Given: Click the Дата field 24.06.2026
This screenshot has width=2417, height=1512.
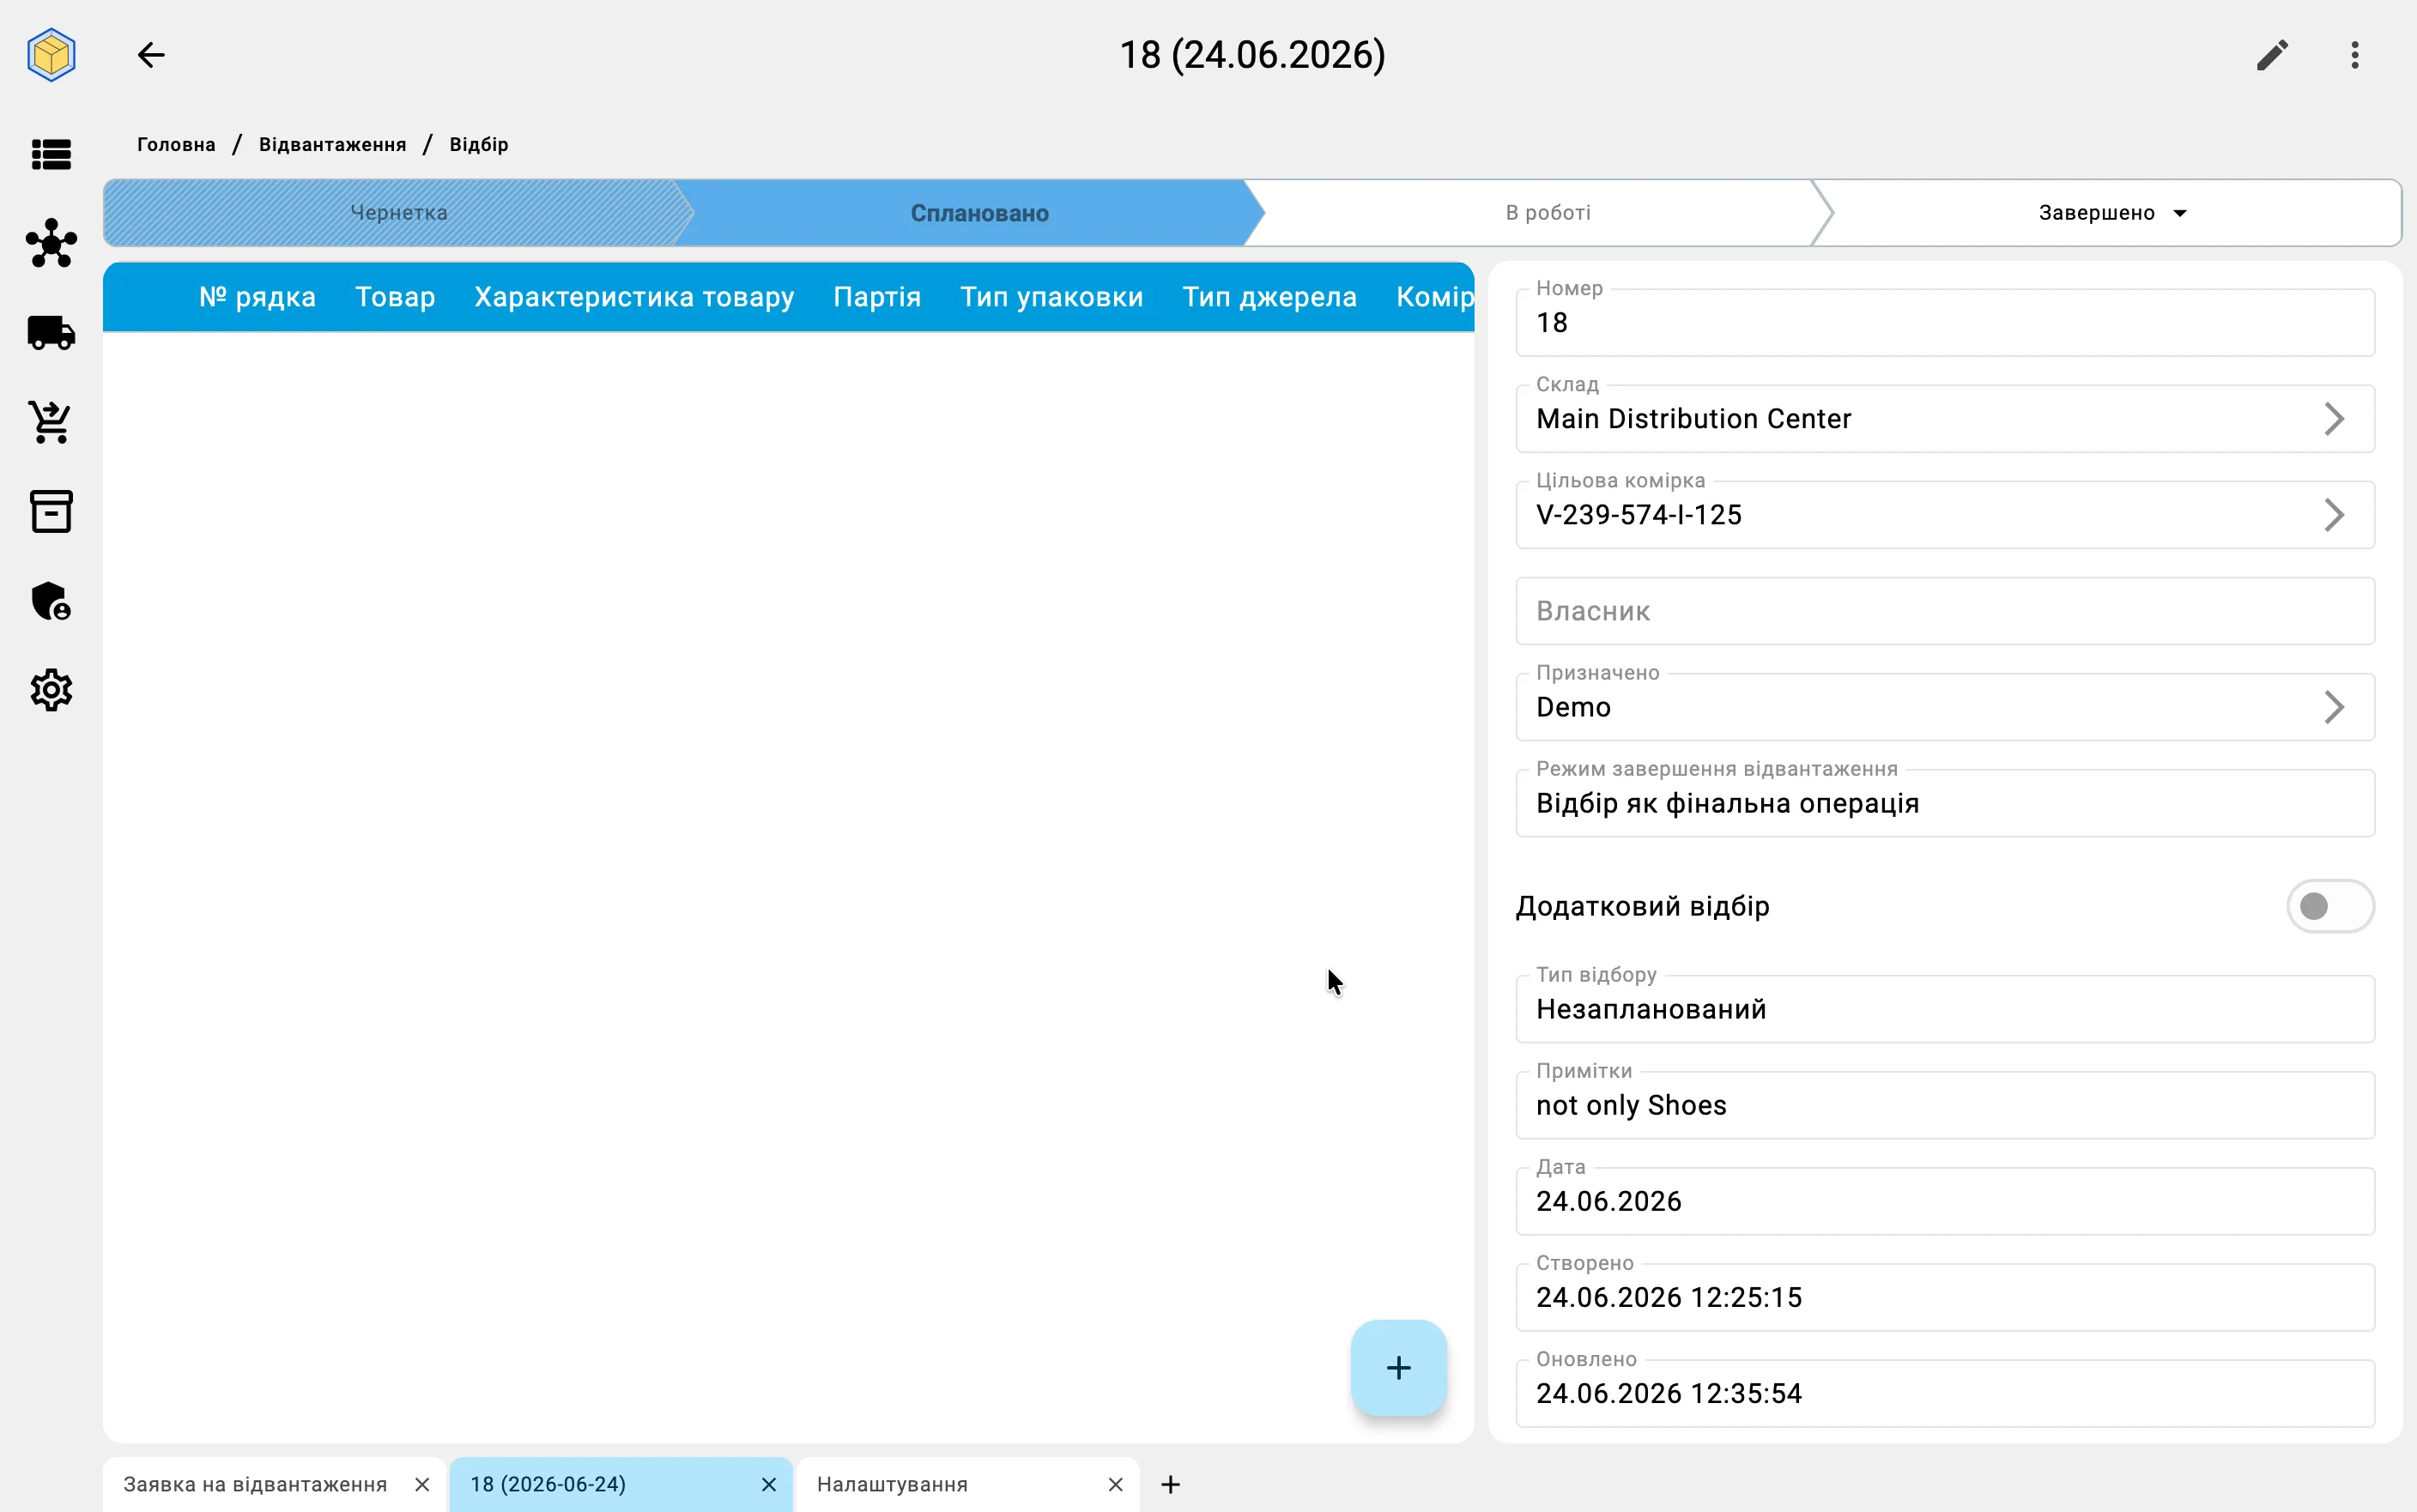Looking at the screenshot, I should pyautogui.click(x=1945, y=1201).
